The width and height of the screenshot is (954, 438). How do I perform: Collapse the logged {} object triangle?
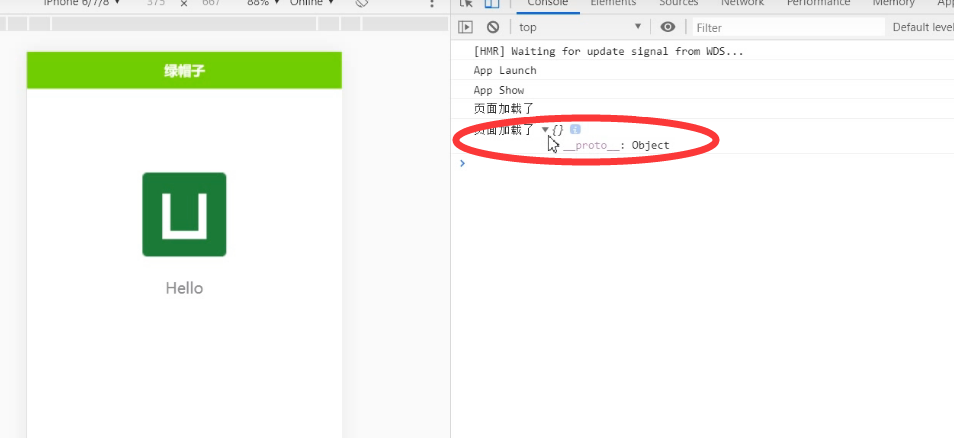[545, 129]
